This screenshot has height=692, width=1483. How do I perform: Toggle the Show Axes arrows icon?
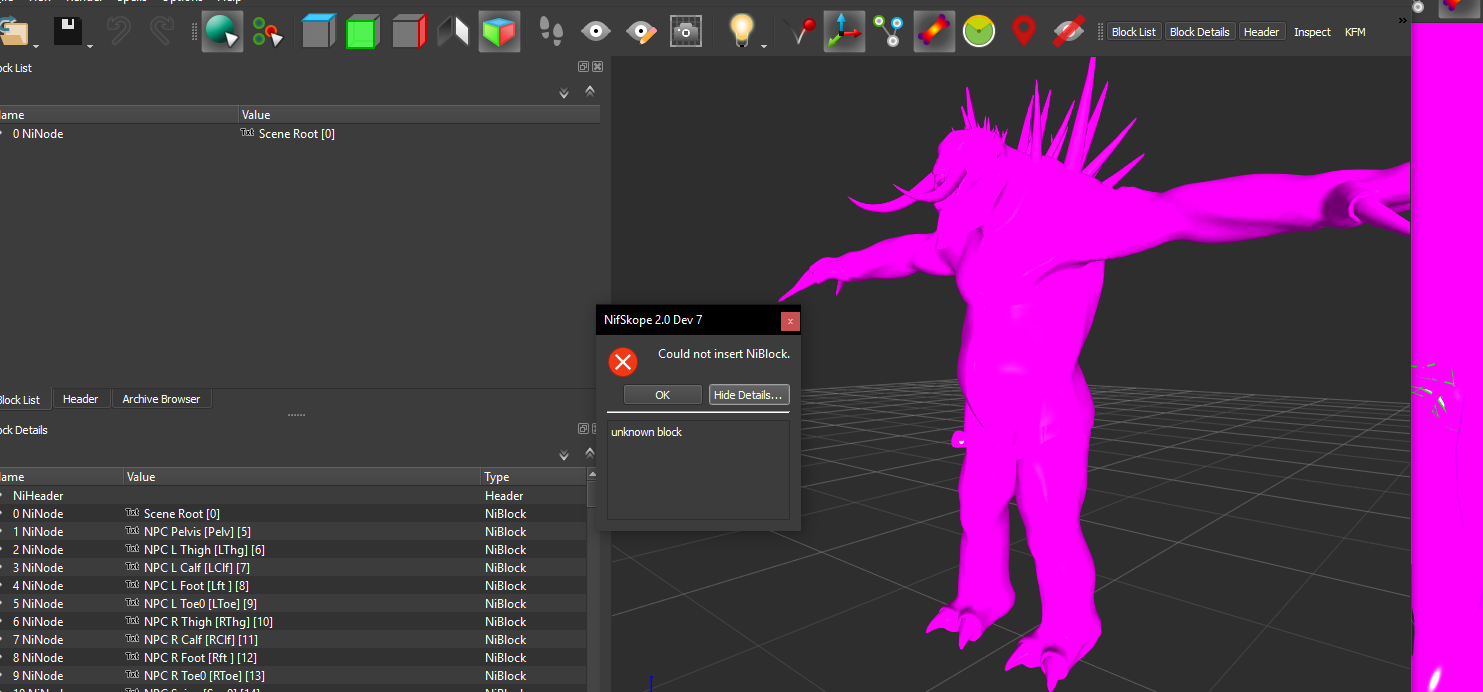(x=844, y=32)
